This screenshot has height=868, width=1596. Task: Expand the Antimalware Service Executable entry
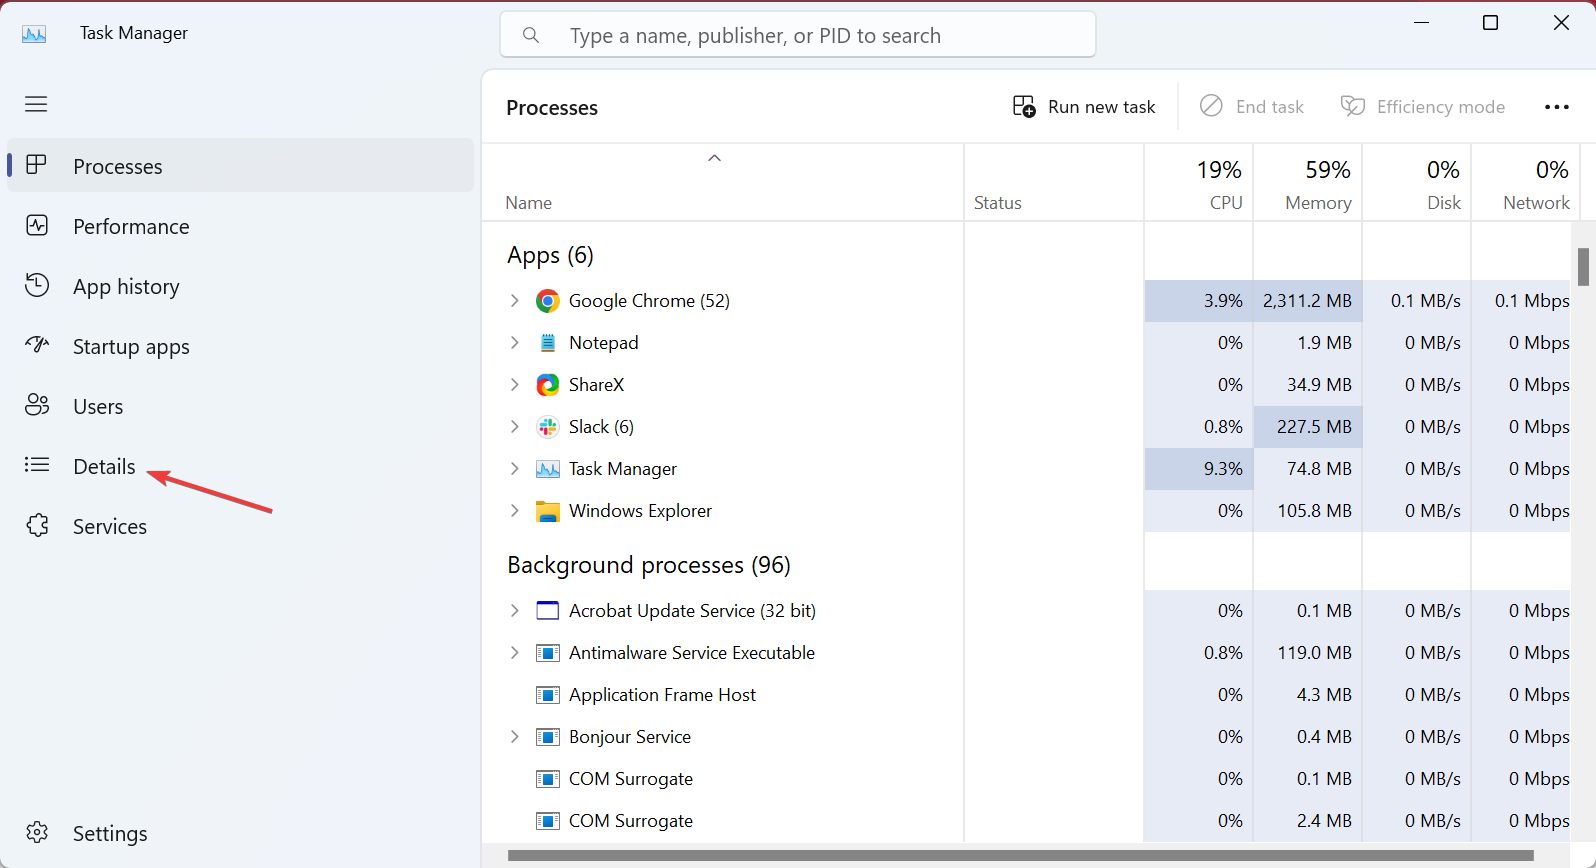pyautogui.click(x=515, y=653)
